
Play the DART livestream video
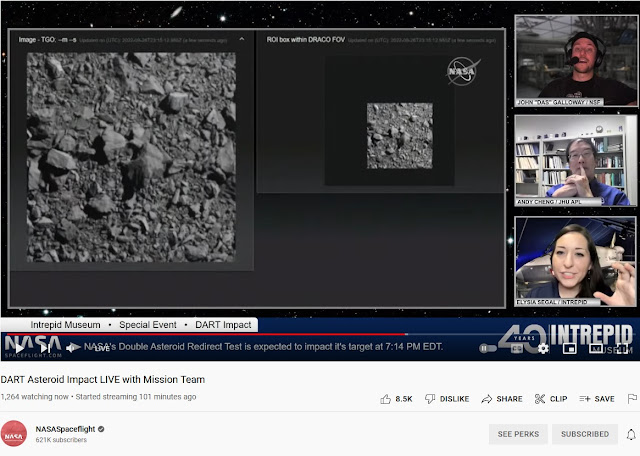(x=19, y=348)
